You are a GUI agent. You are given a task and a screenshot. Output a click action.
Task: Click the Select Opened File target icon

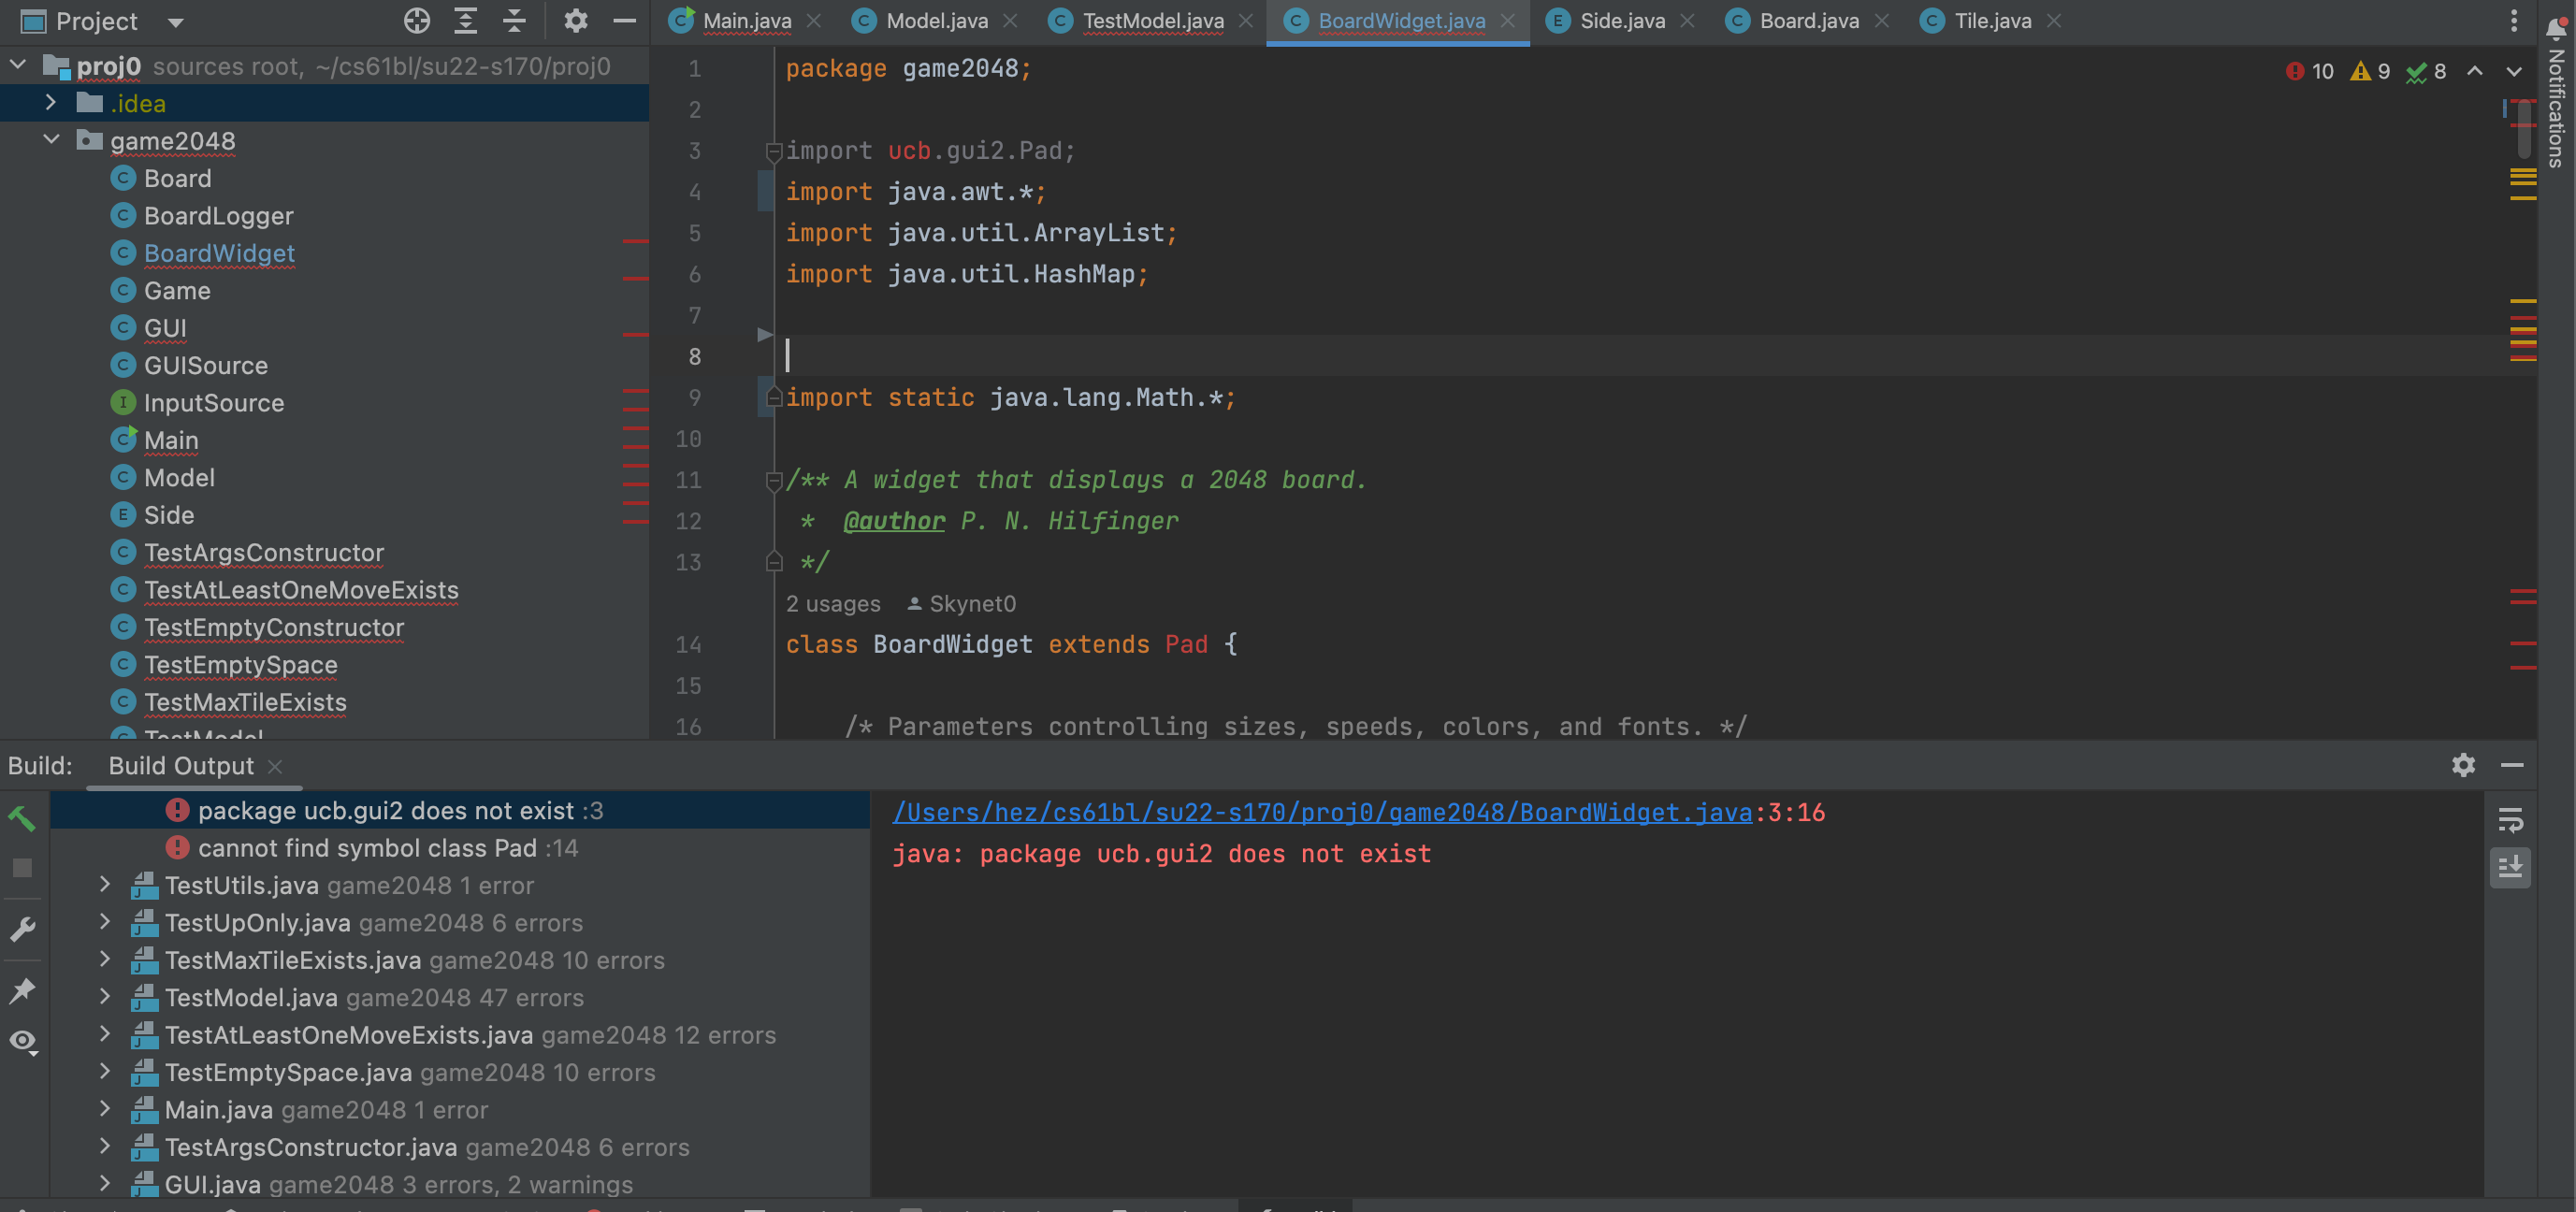(417, 21)
